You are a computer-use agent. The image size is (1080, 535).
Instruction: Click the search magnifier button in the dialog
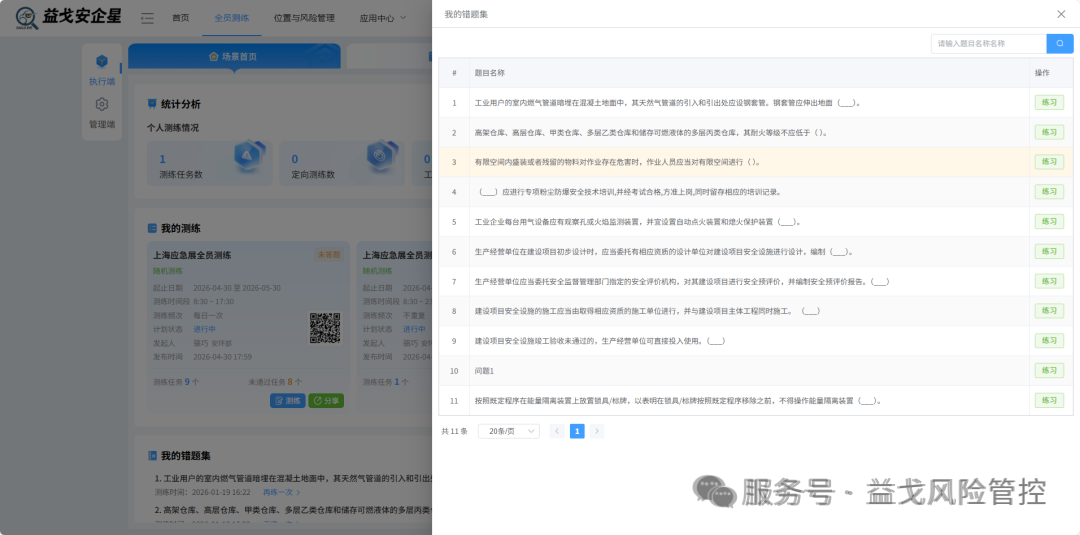pos(1060,43)
